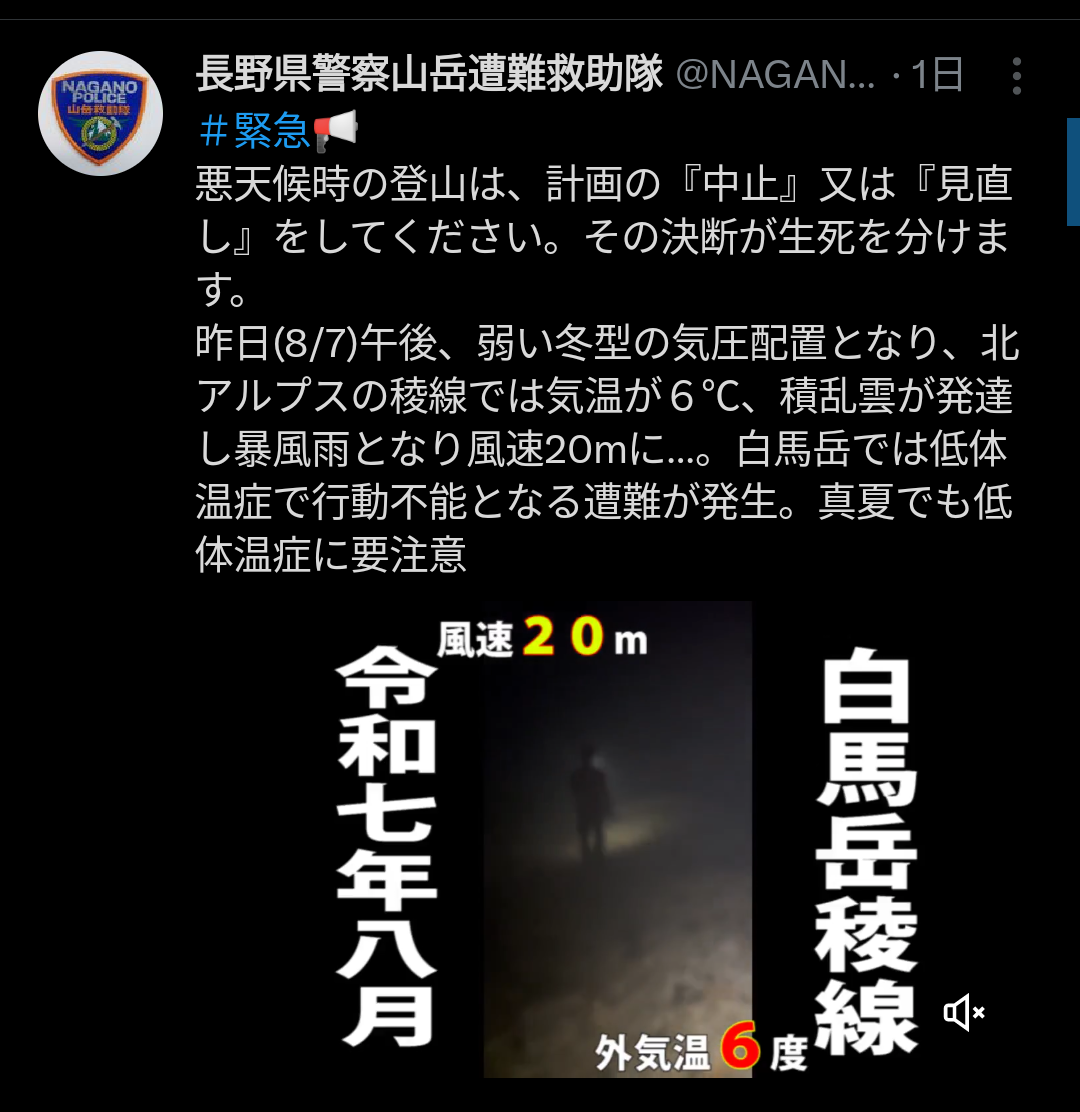This screenshot has width=1080, height=1112.
Task: Open the #緊急 hashtag link
Action: click(254, 131)
